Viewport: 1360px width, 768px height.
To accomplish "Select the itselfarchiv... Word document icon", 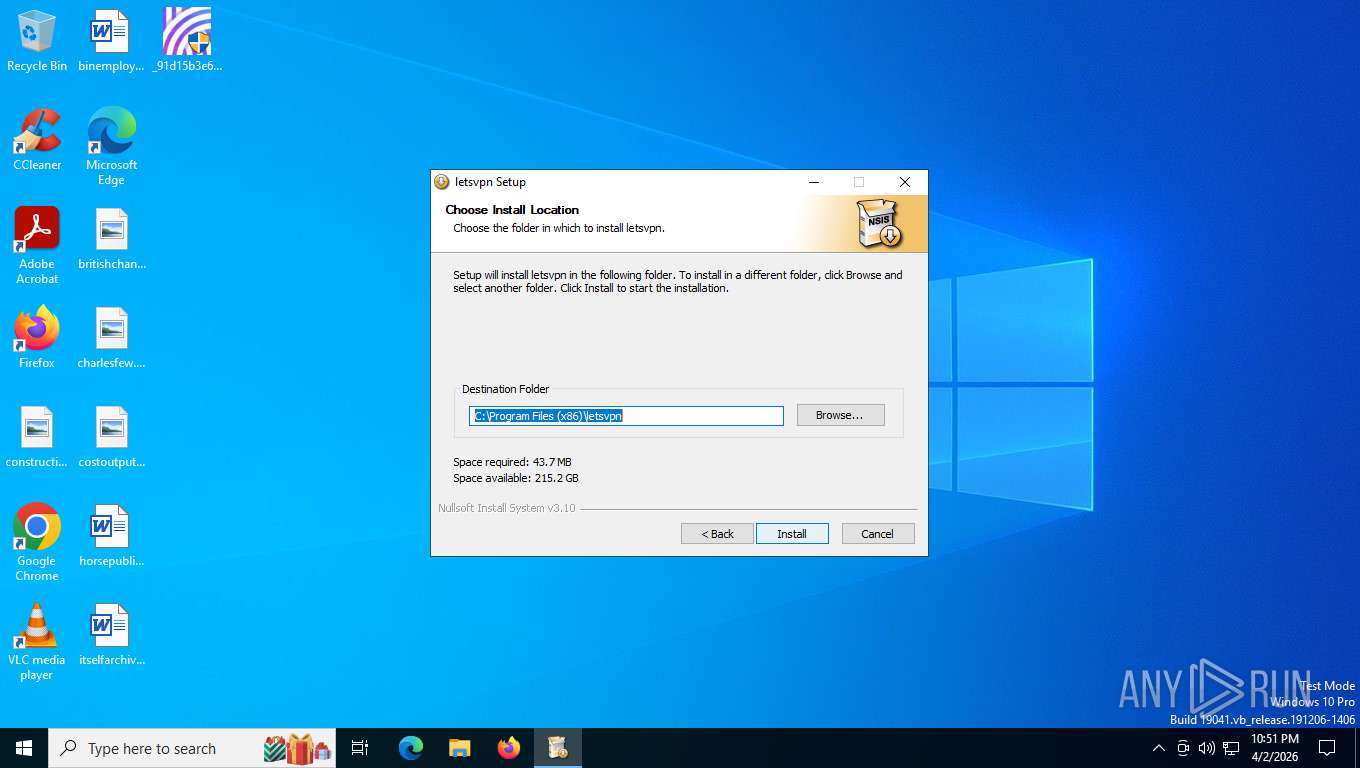I will (x=111, y=635).
